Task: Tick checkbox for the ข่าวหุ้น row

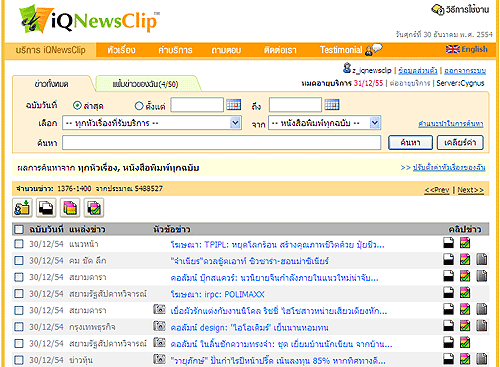Action: tap(19, 360)
